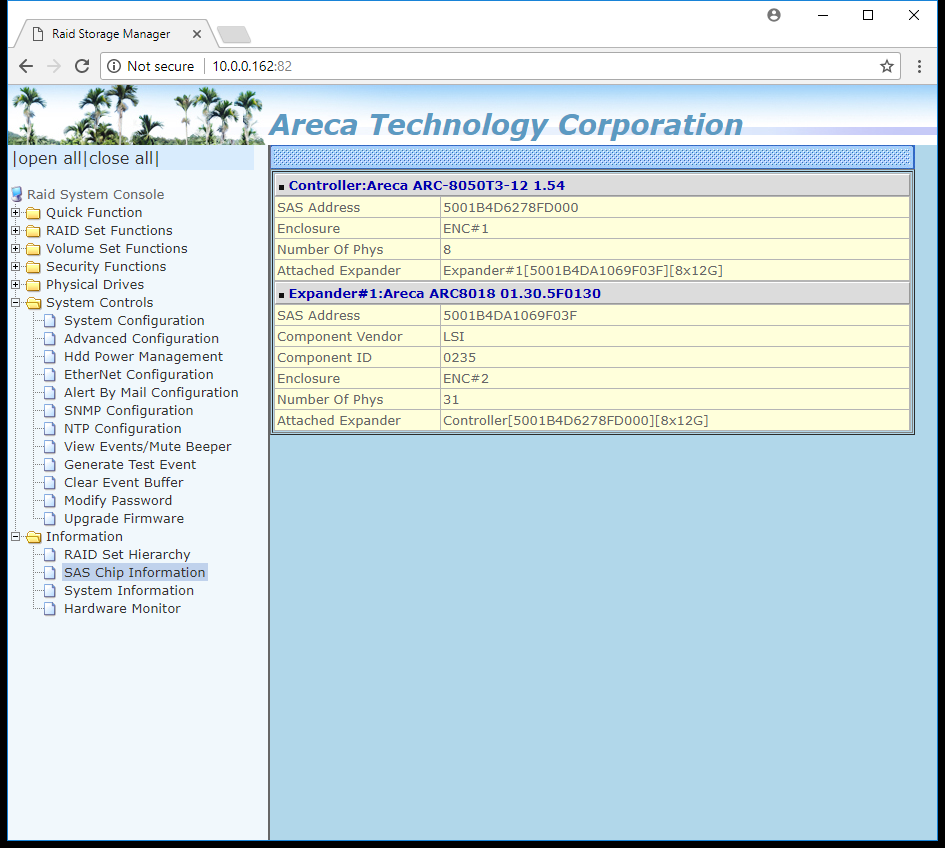Collapse the System Controls node

16,303
